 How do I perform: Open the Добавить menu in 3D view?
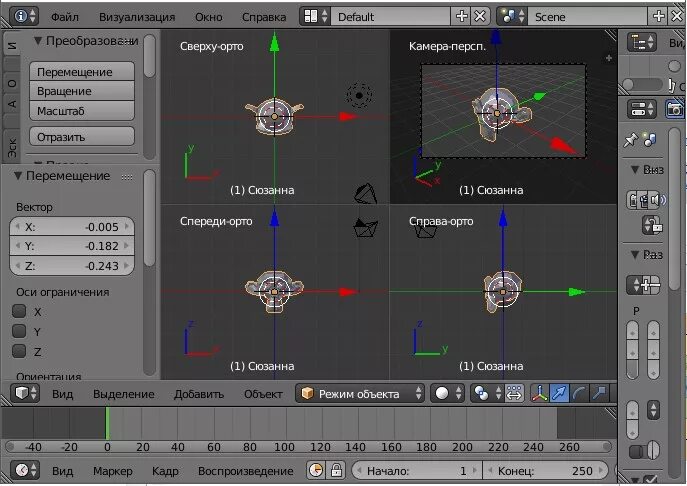[x=199, y=394]
